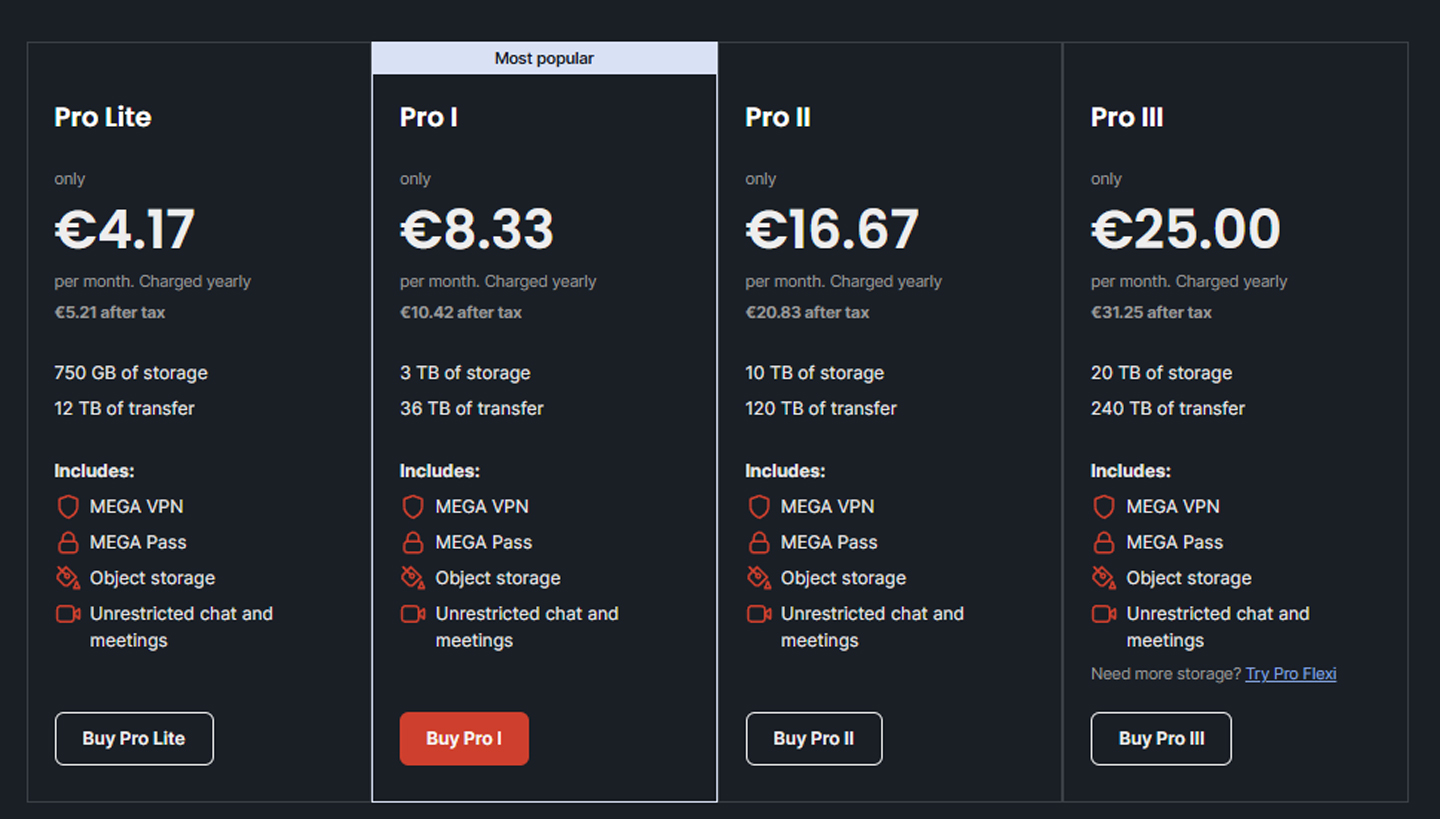Click the chat and meetings icon in Pro I
The image size is (1440, 819).
pos(413,614)
